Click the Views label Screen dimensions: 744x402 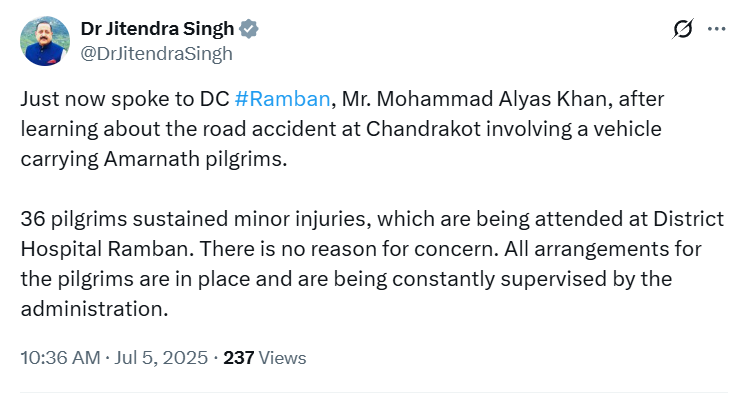(x=282, y=358)
